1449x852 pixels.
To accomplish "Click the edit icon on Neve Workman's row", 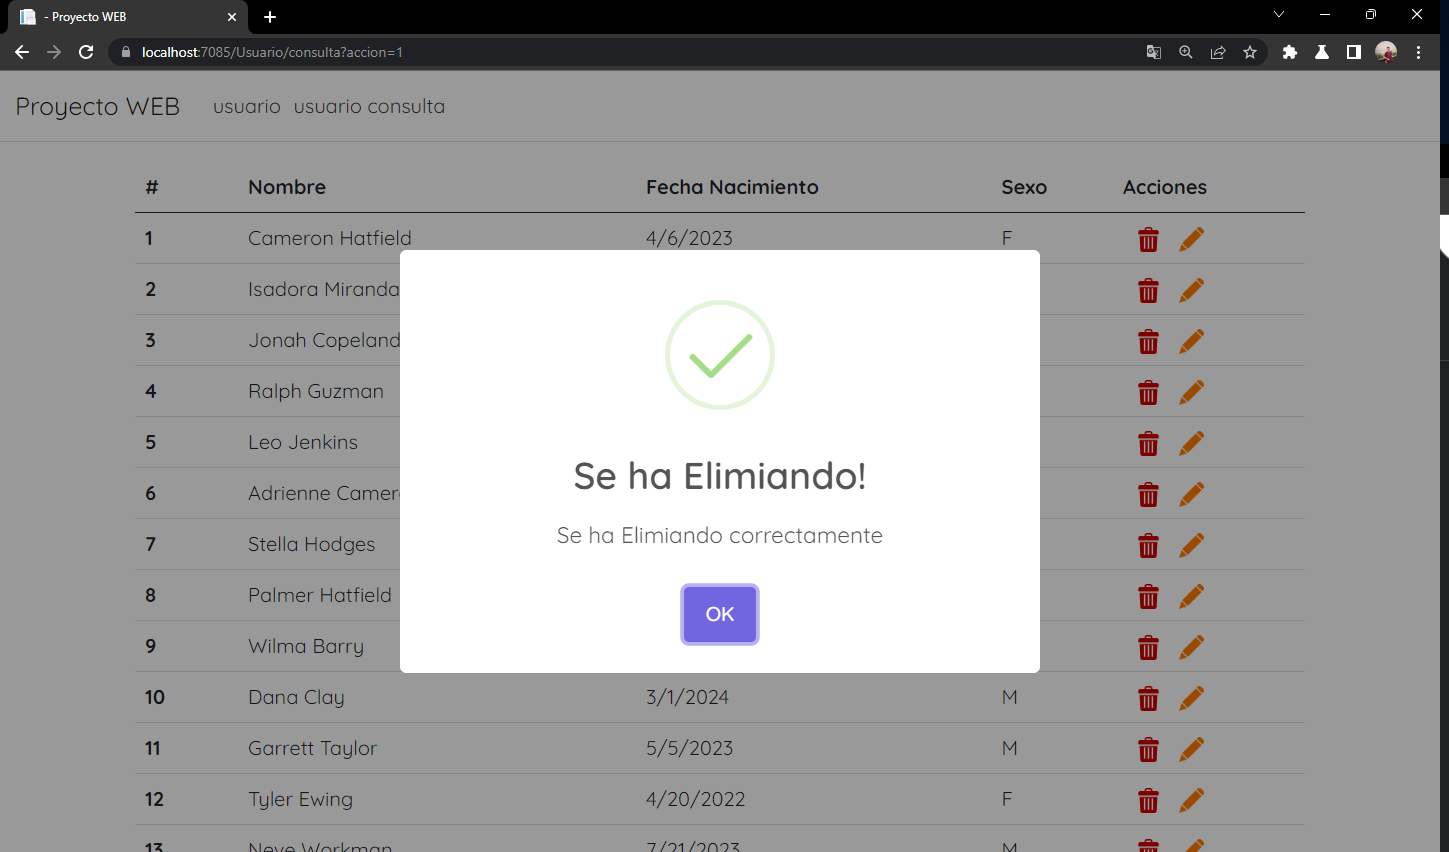I will pos(1191,847).
